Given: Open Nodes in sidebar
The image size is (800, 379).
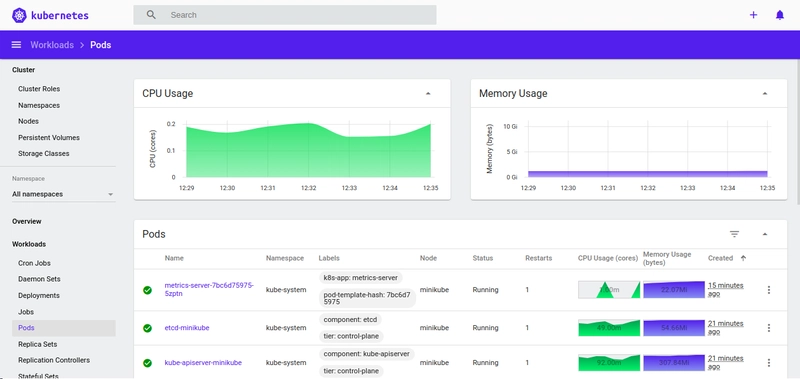Looking at the screenshot, I should 28,121.
